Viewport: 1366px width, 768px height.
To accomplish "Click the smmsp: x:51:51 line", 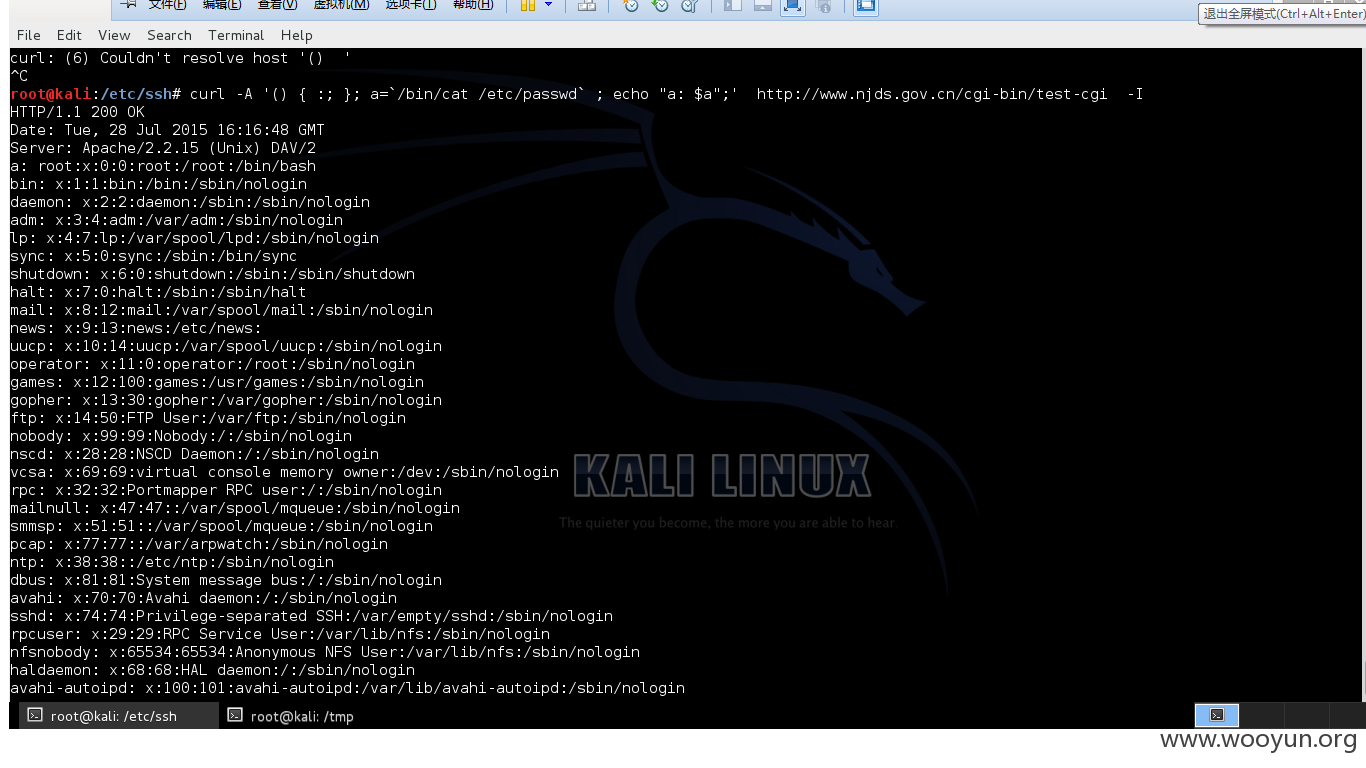I will coord(221,526).
